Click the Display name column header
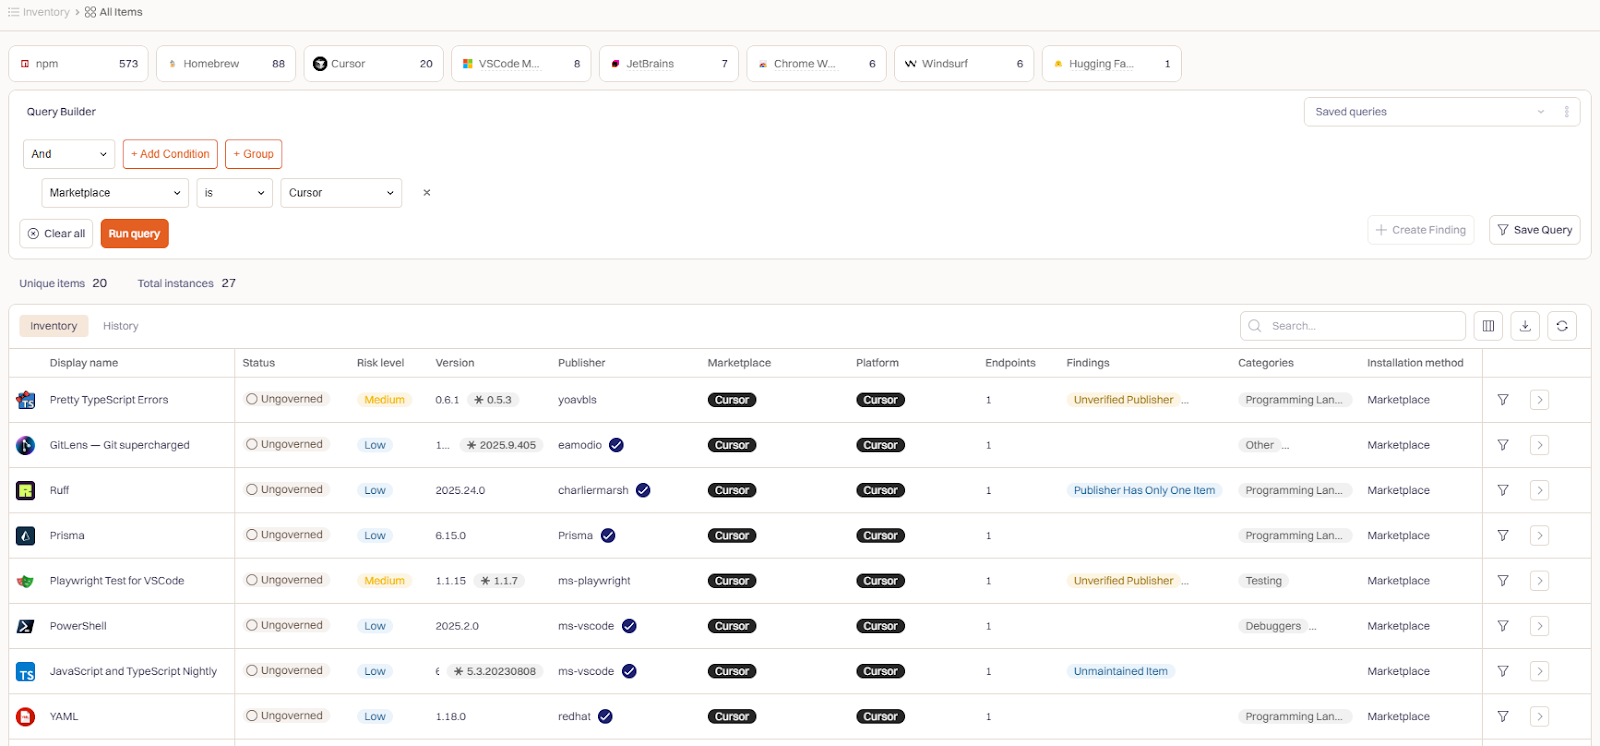This screenshot has height=746, width=1600. coord(84,363)
